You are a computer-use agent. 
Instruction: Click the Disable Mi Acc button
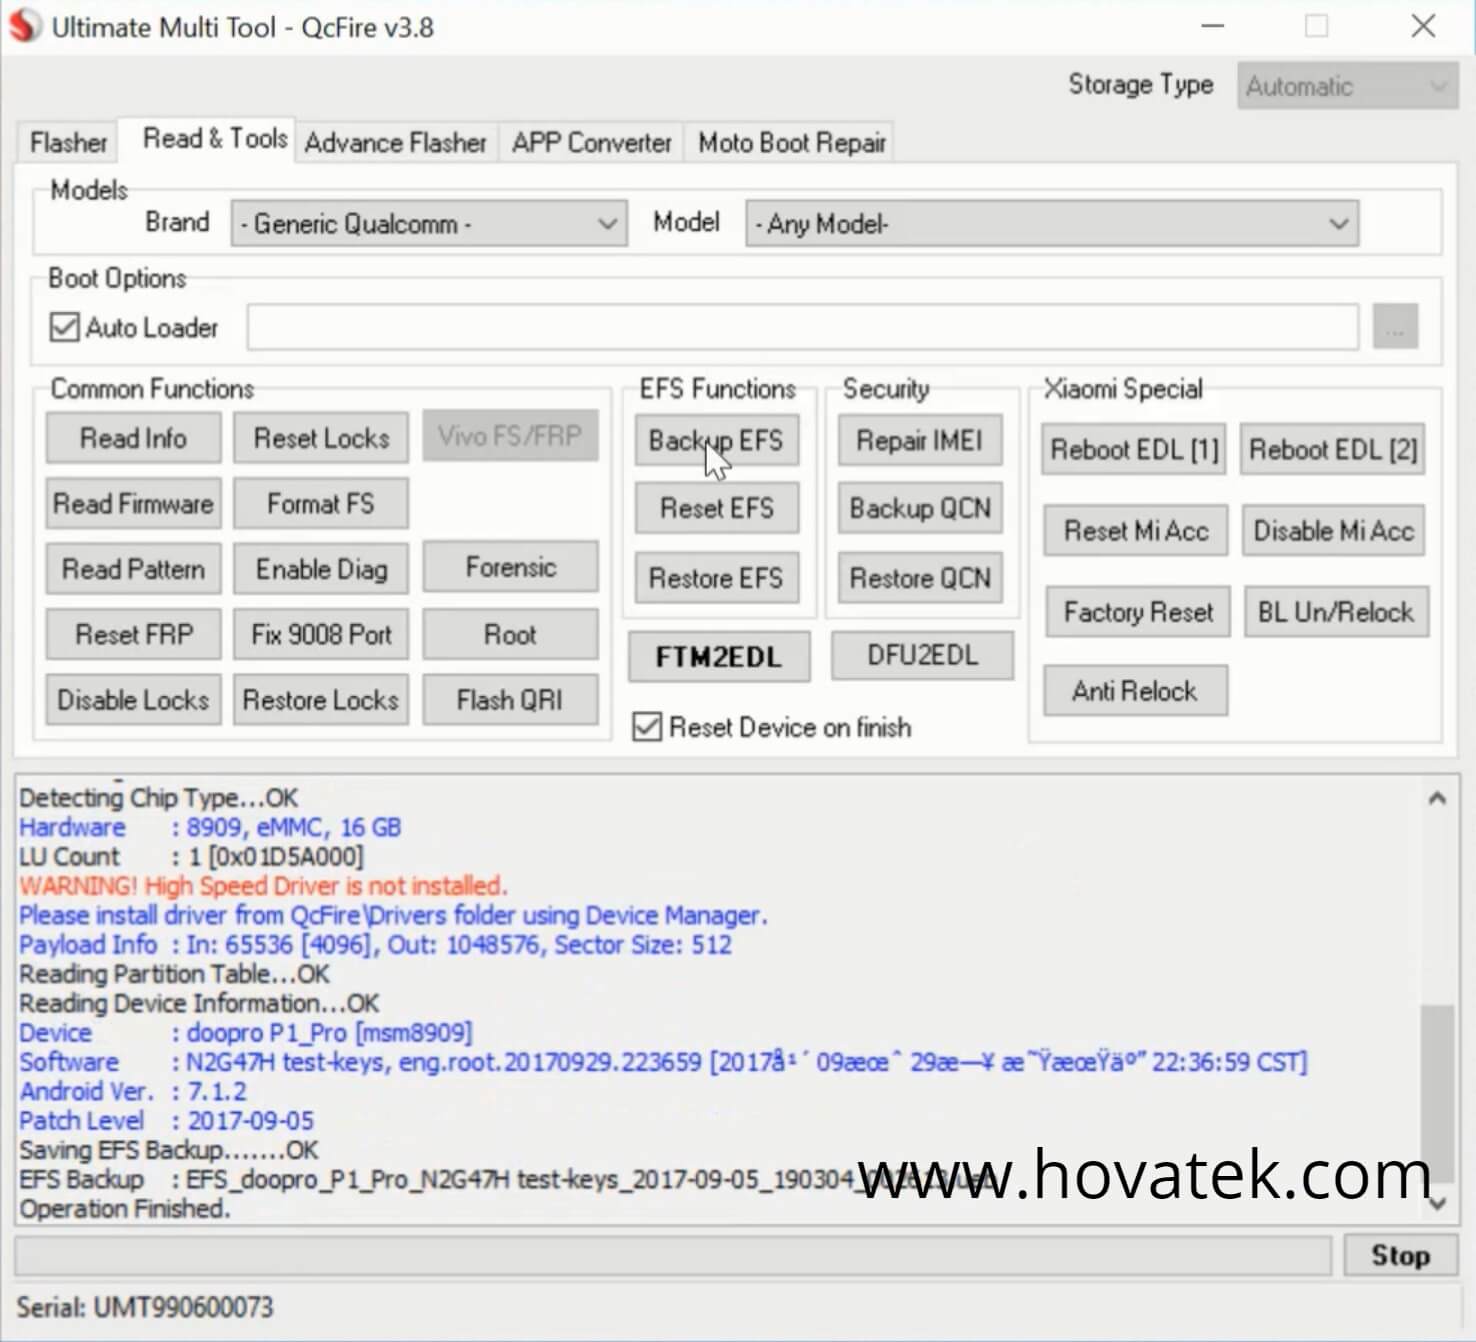click(1333, 531)
